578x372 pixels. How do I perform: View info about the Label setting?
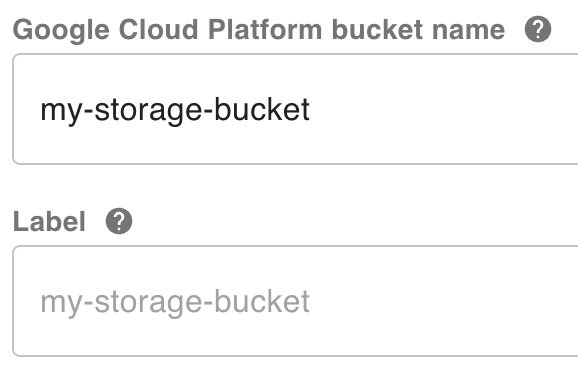pyautogui.click(x=119, y=221)
